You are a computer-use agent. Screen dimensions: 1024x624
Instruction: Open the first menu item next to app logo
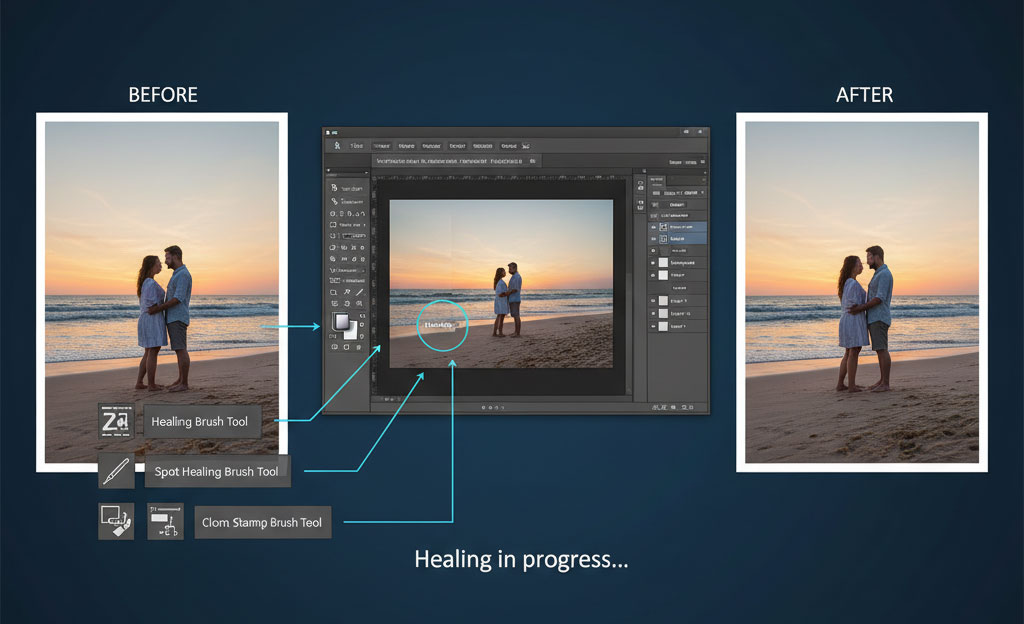coord(357,145)
